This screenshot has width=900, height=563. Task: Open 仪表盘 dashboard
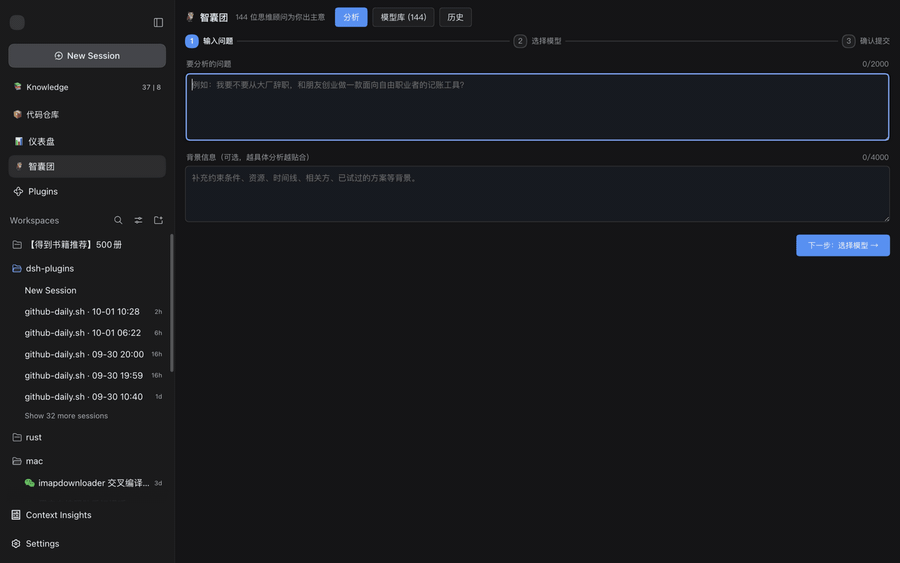click(87, 141)
